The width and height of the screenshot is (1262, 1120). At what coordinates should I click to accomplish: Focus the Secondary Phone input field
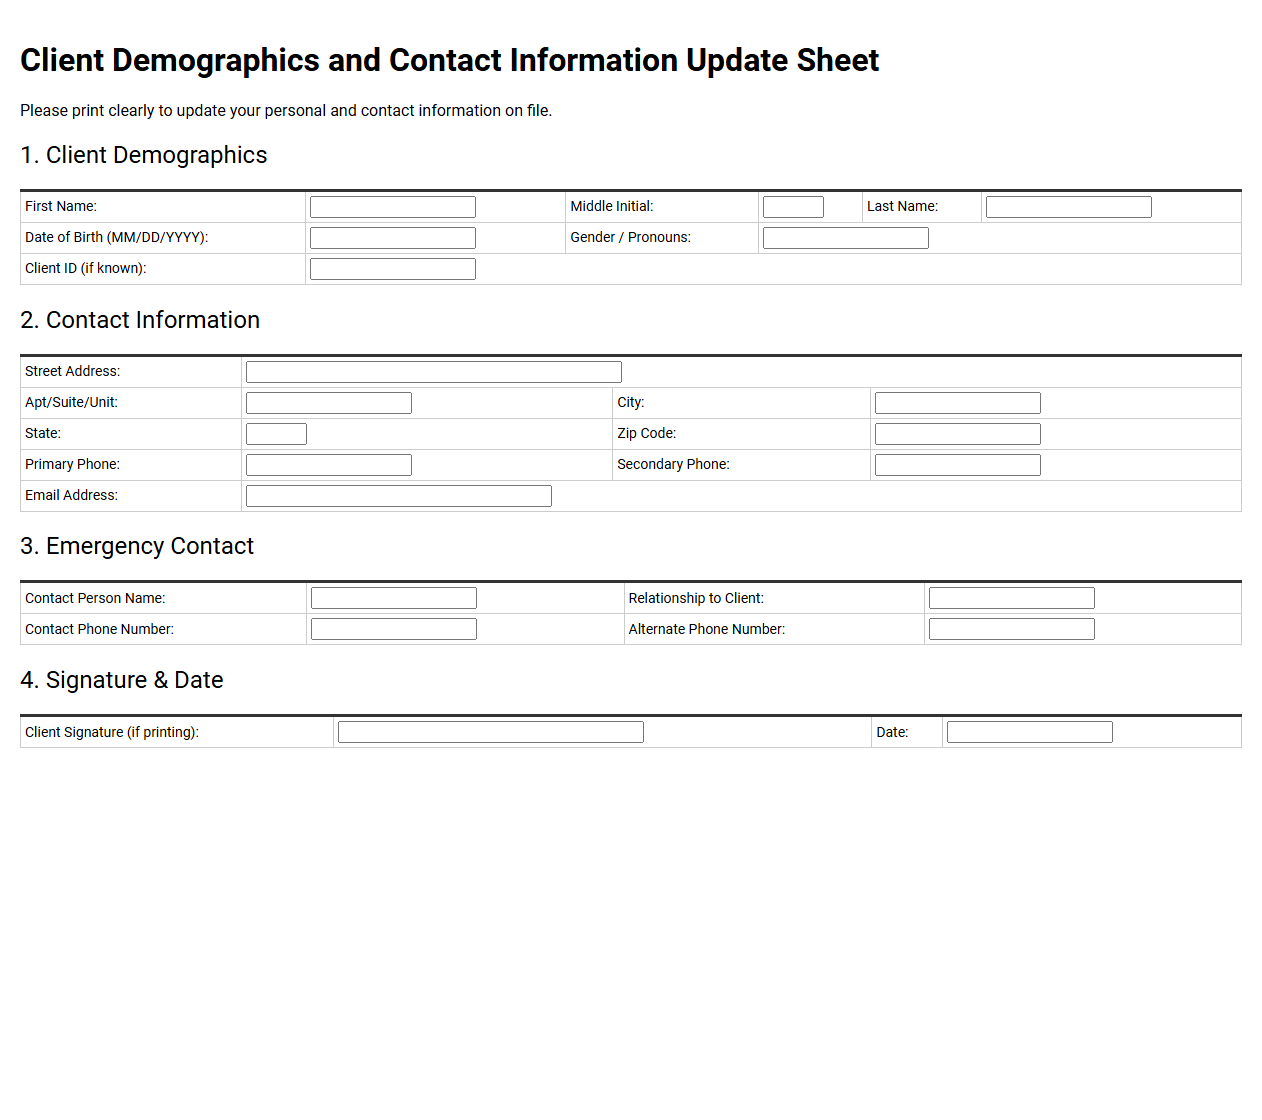[x=958, y=465]
